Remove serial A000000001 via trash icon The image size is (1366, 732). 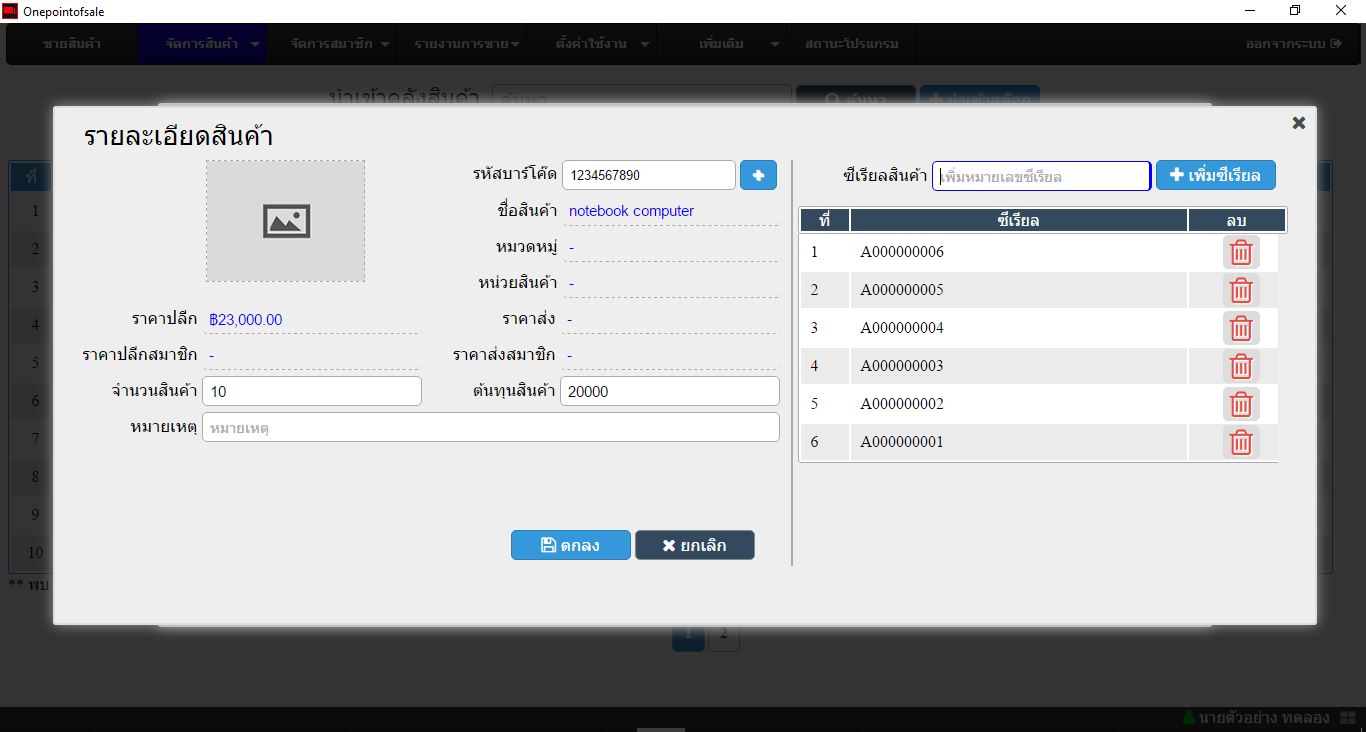(x=1240, y=442)
